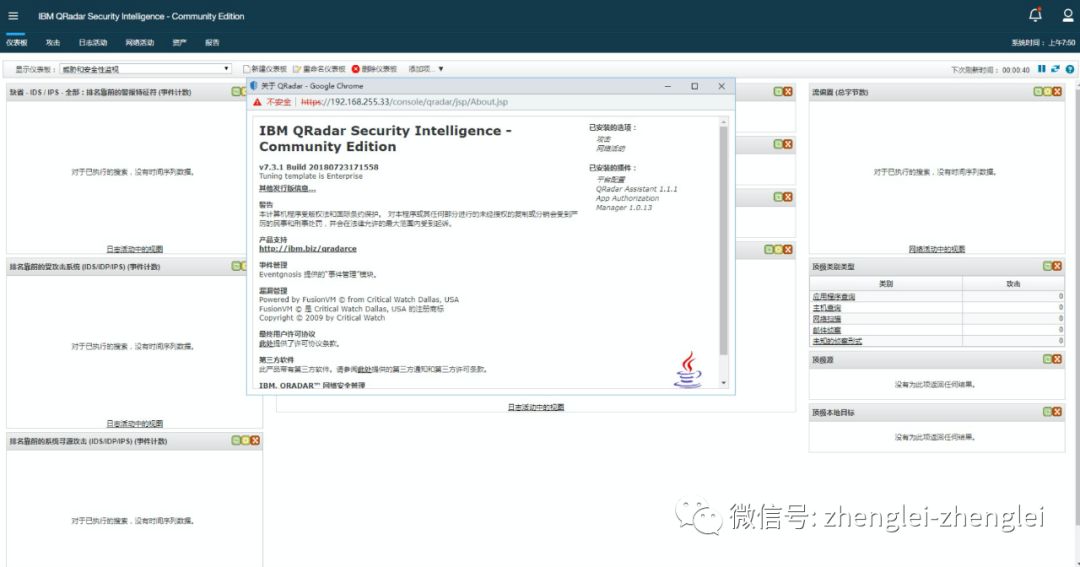The image size is (1080, 567).
Task: Click the 下次刷新时间 00:00:40 countdown
Action: pyautogui.click(x=990, y=70)
